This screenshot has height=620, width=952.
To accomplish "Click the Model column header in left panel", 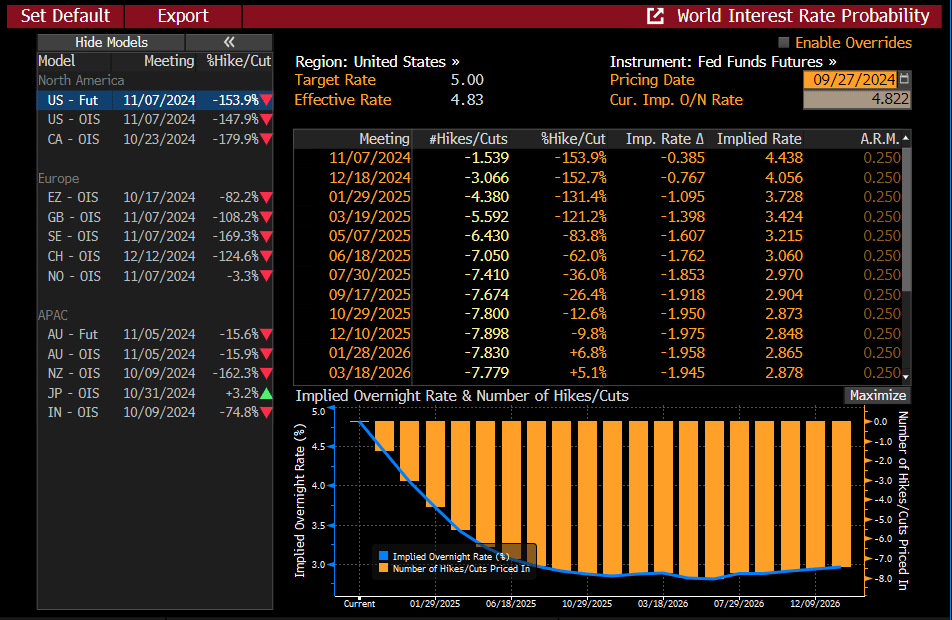I will (x=56, y=61).
